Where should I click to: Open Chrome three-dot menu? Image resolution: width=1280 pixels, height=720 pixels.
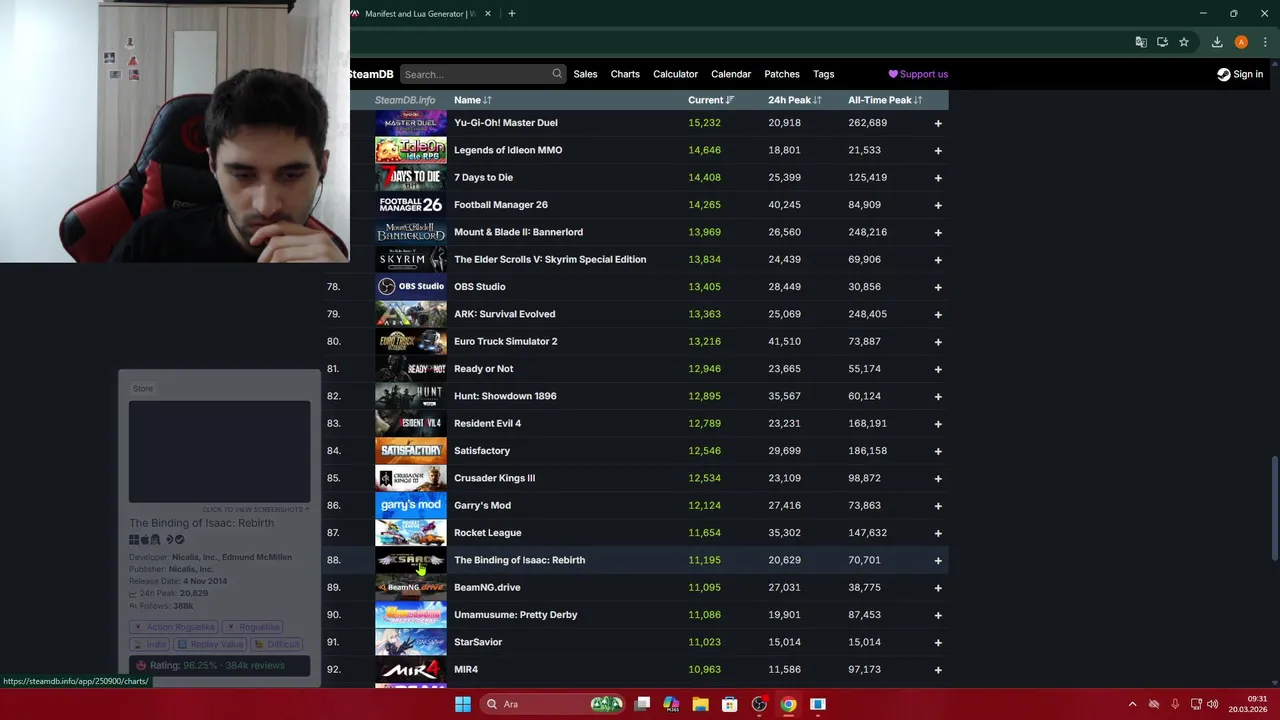pyautogui.click(x=1265, y=42)
